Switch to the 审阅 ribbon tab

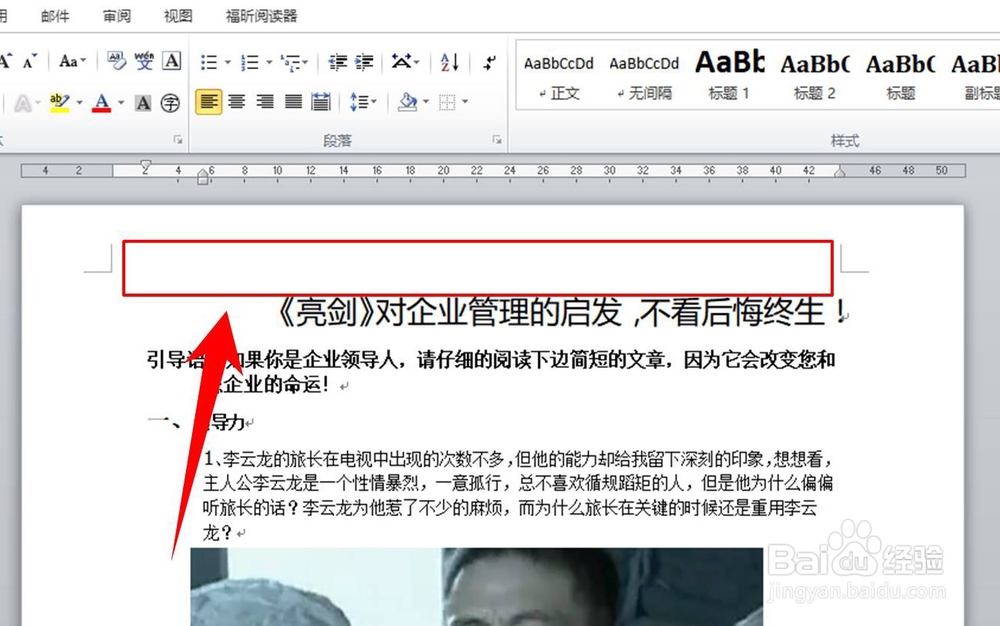115,16
